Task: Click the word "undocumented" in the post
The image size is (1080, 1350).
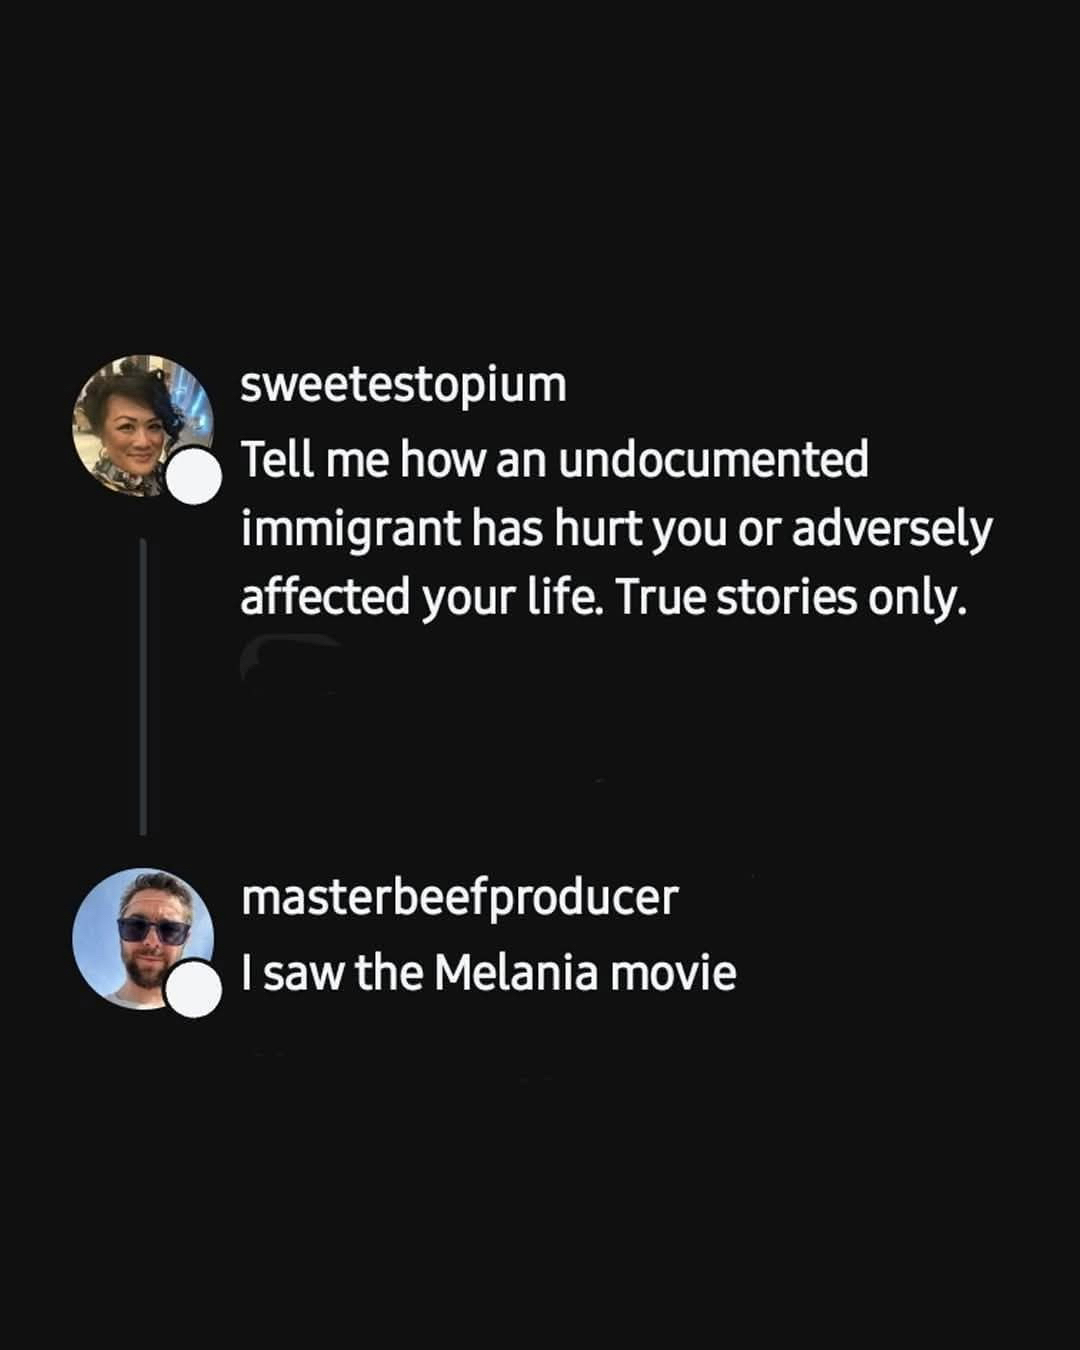Action: click(713, 461)
